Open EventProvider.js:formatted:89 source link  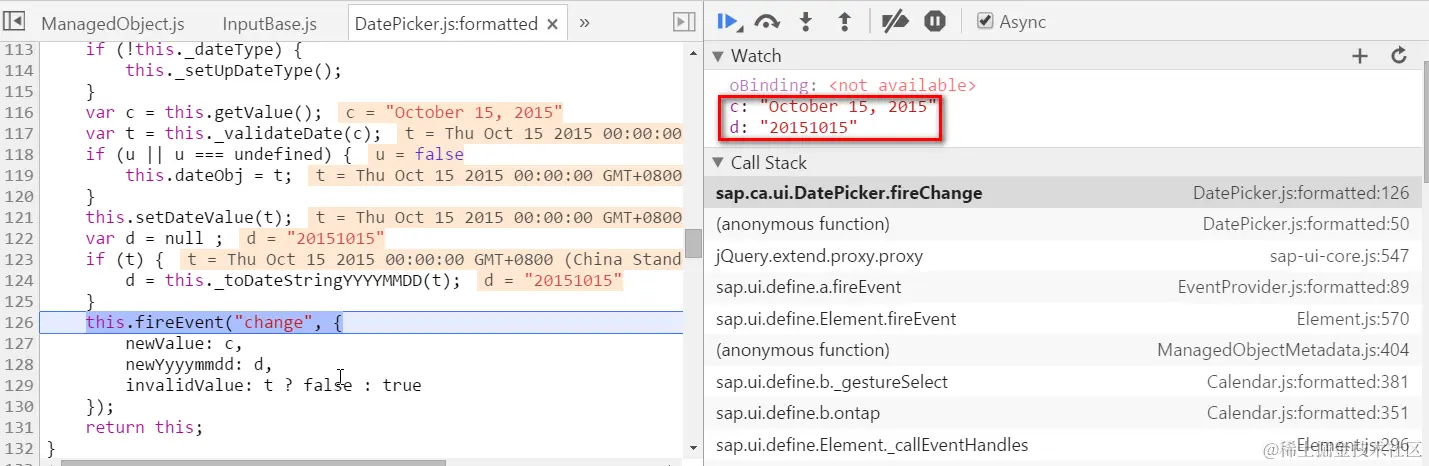(x=1294, y=287)
